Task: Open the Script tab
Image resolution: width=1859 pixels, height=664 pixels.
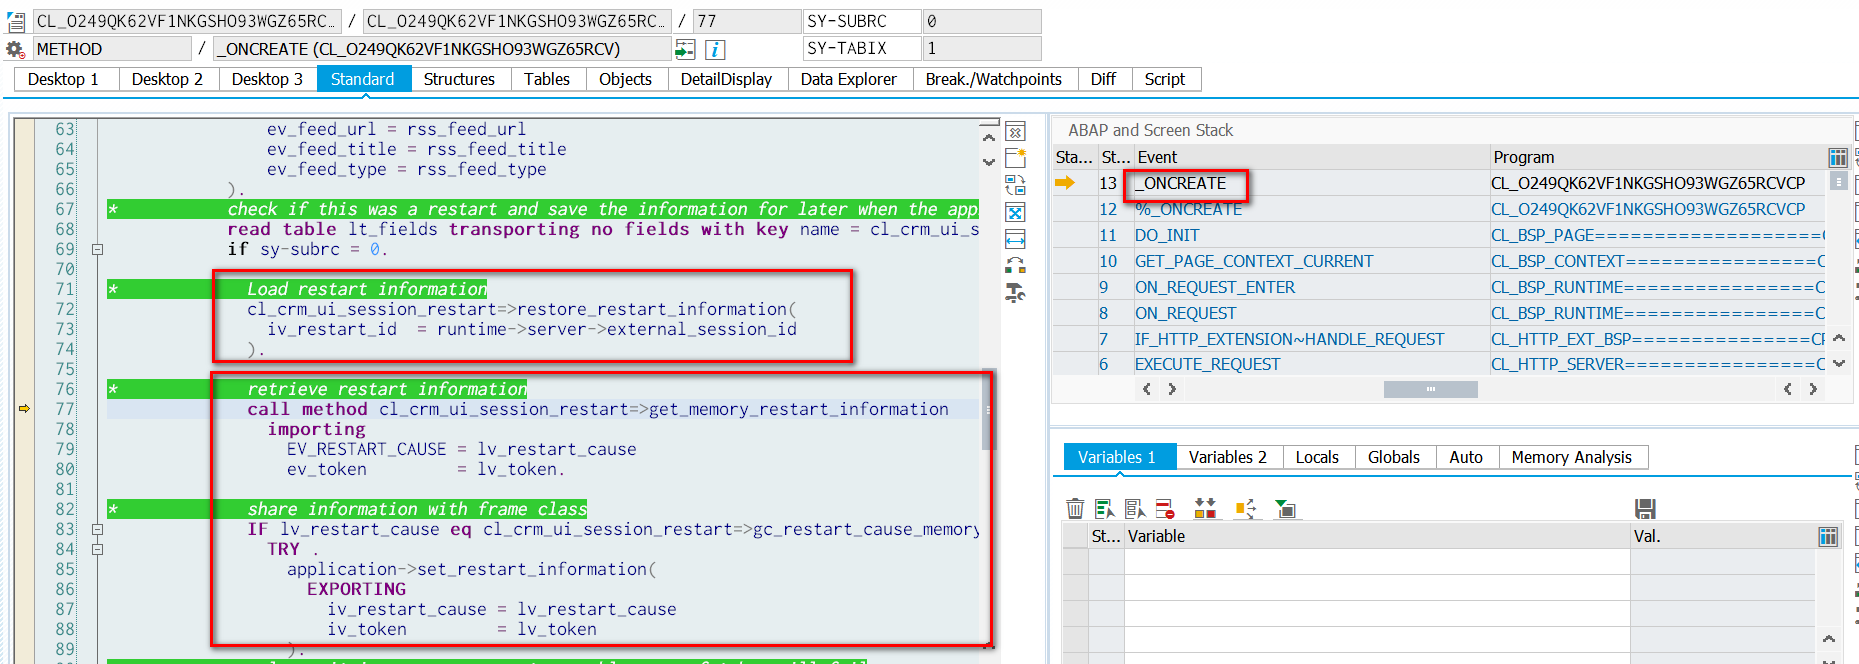Action: pos(1165,79)
